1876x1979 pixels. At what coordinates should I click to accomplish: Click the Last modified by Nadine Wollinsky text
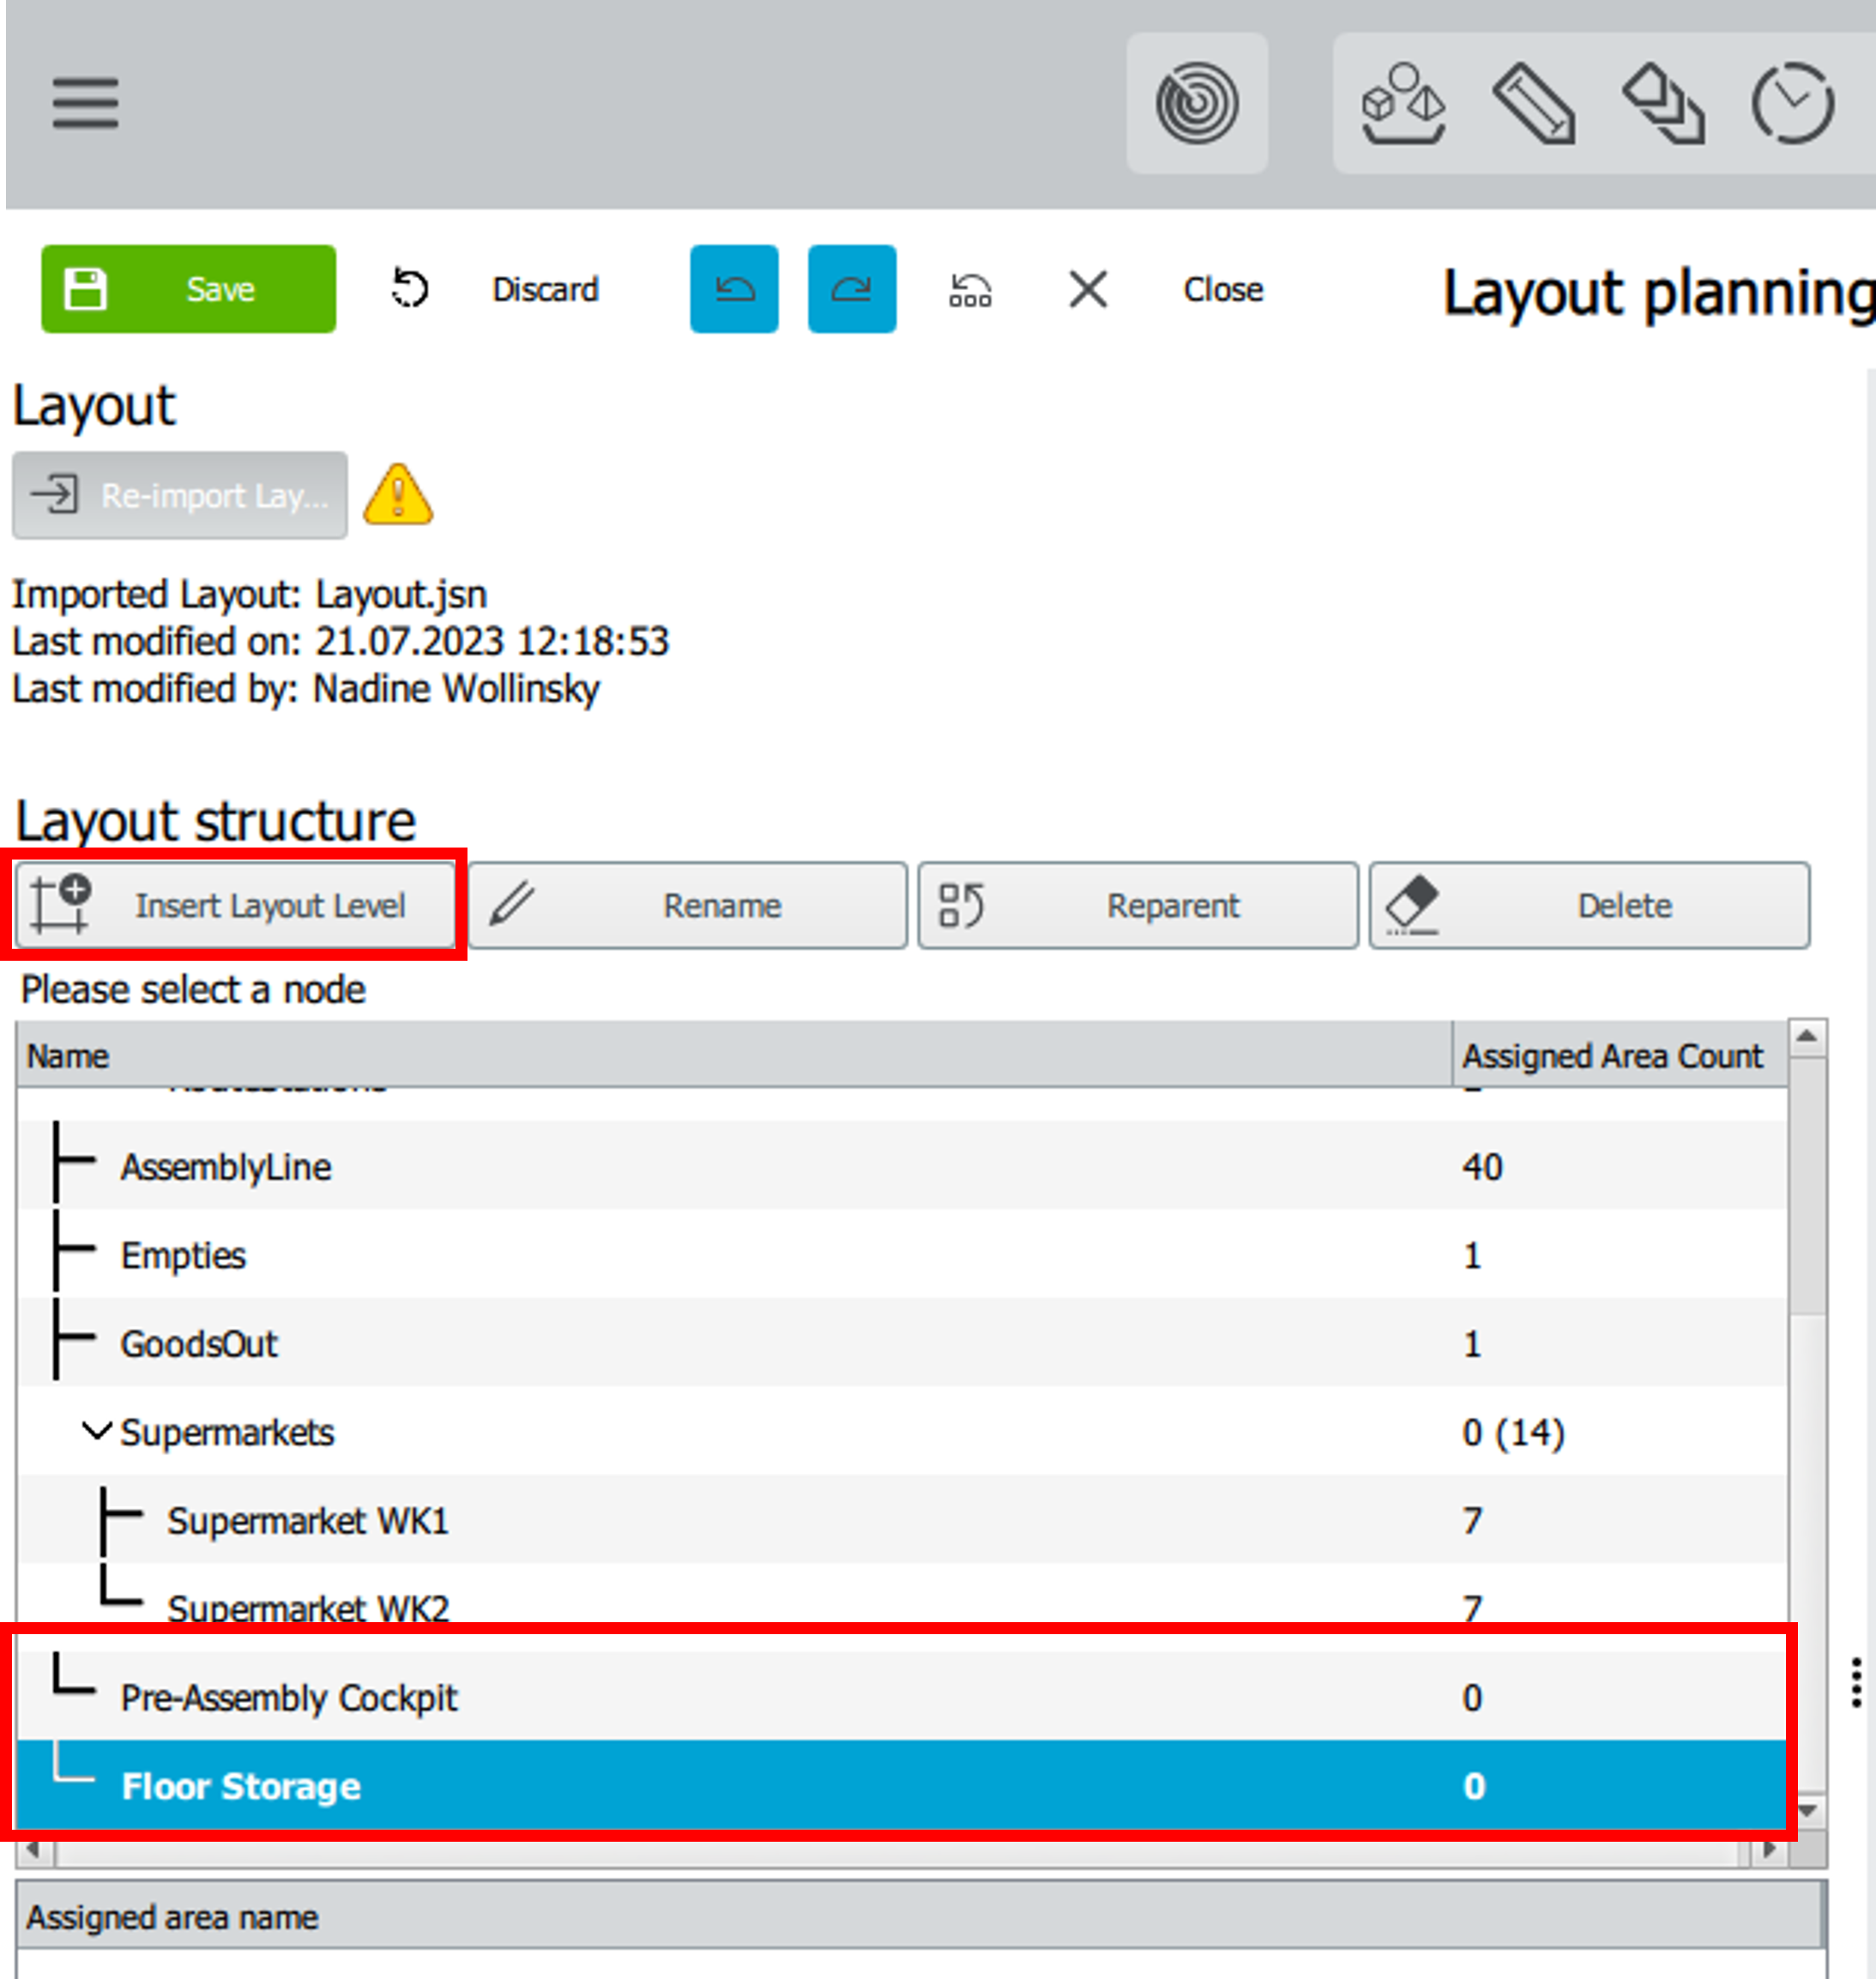tap(305, 688)
